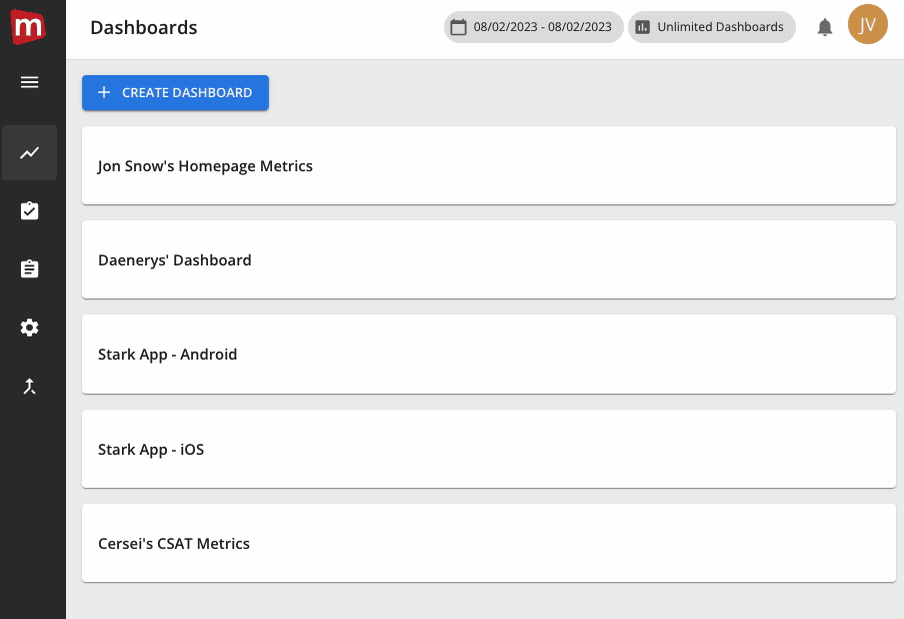Open the 08/02/2023 date range picker
Viewport: 904px width, 619px height.
click(x=542, y=28)
